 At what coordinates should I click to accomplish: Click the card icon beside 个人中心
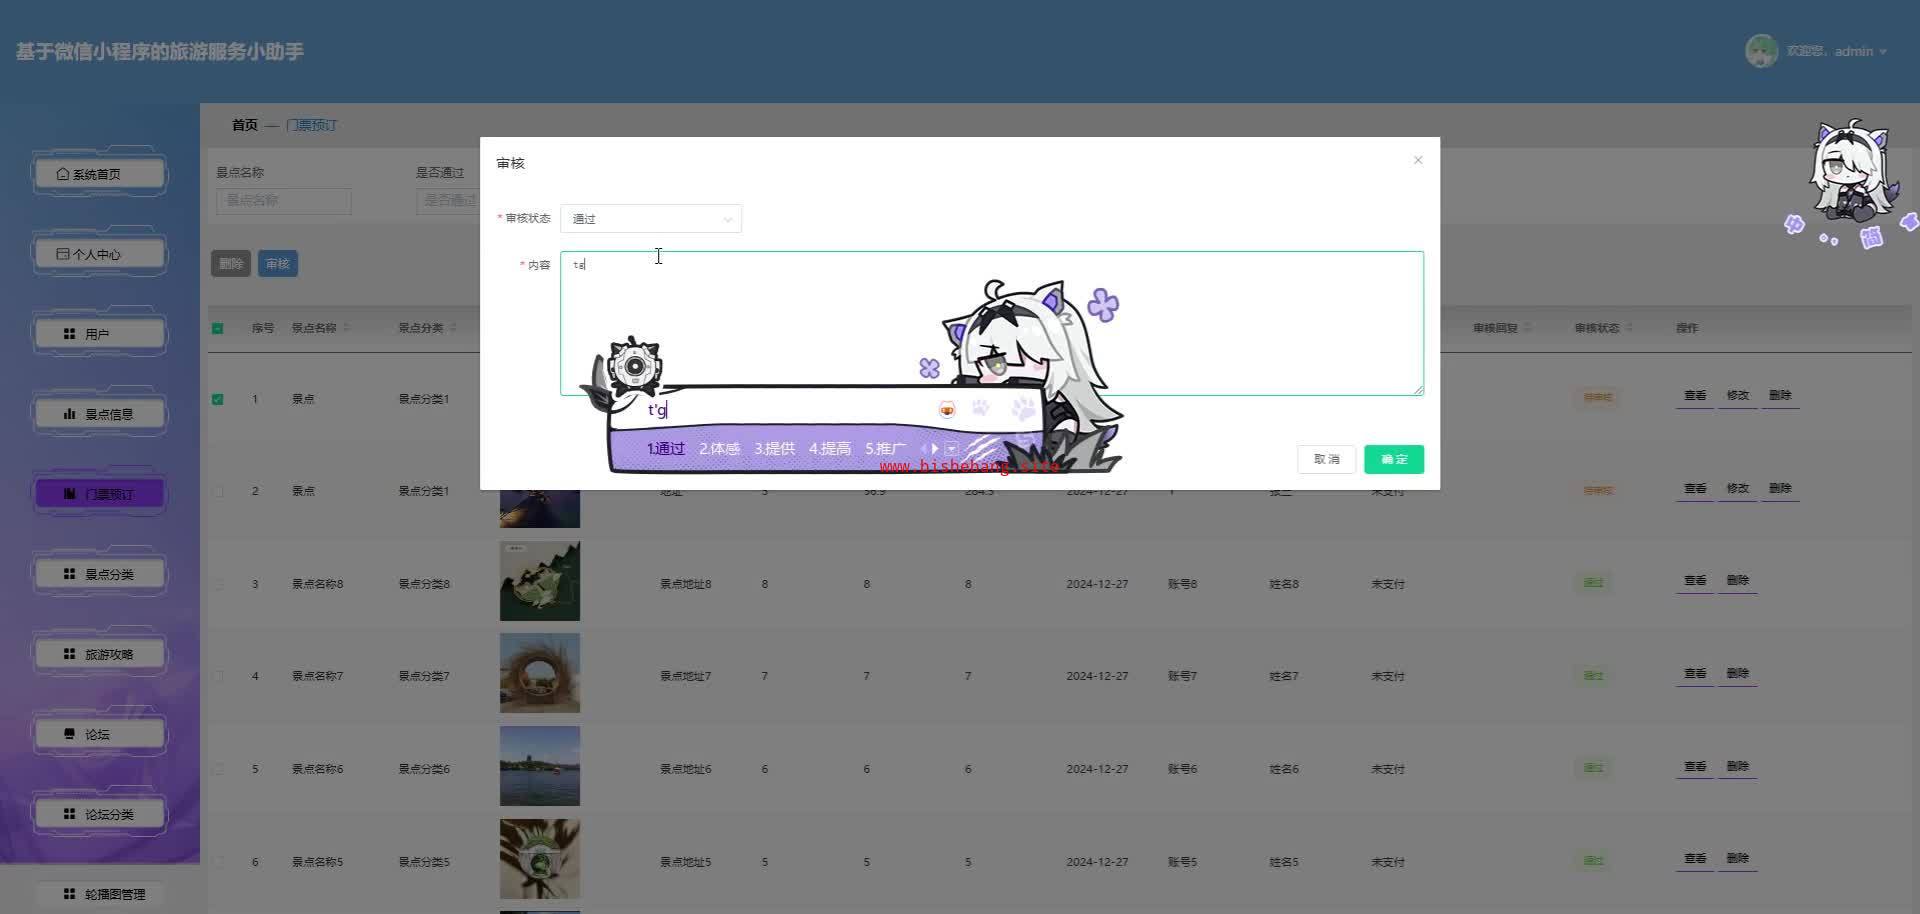(x=63, y=254)
